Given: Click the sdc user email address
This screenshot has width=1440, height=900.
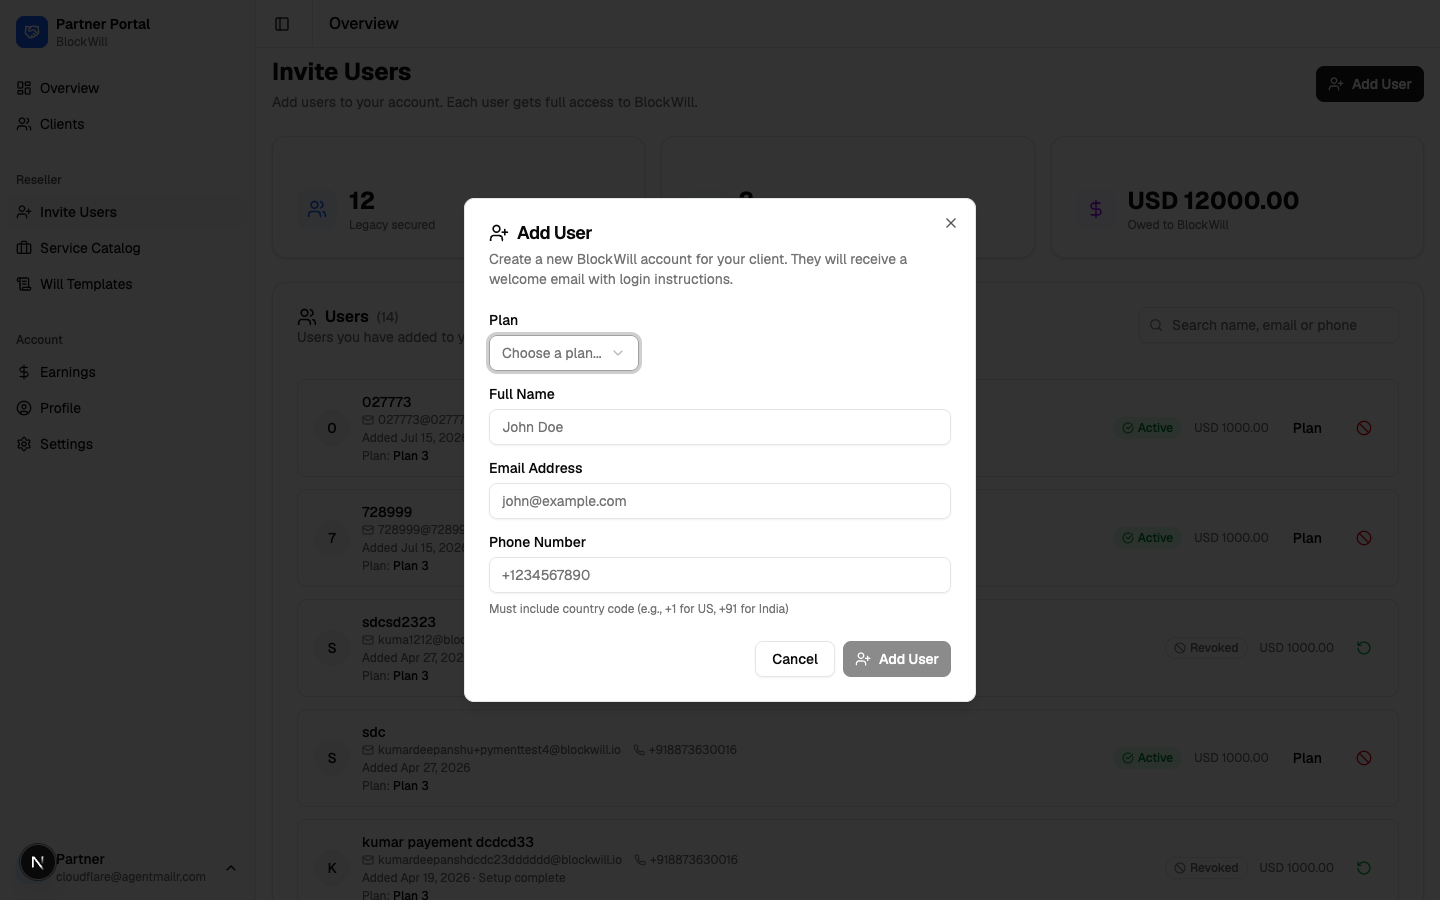Looking at the screenshot, I should pyautogui.click(x=499, y=750).
